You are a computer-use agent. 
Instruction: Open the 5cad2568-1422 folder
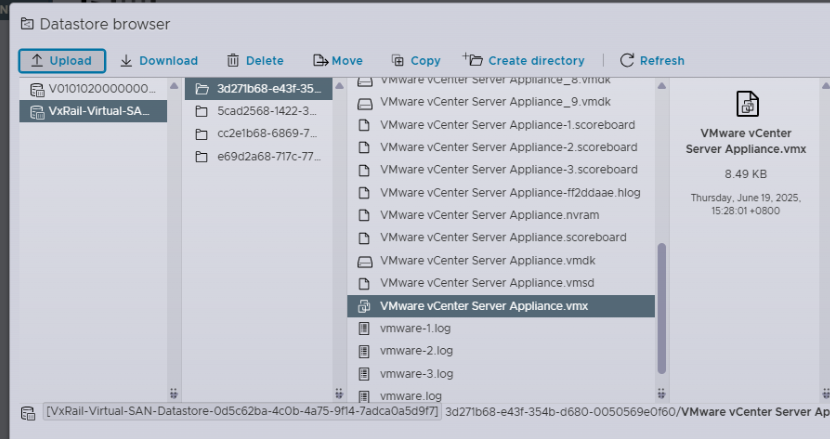[266, 110]
